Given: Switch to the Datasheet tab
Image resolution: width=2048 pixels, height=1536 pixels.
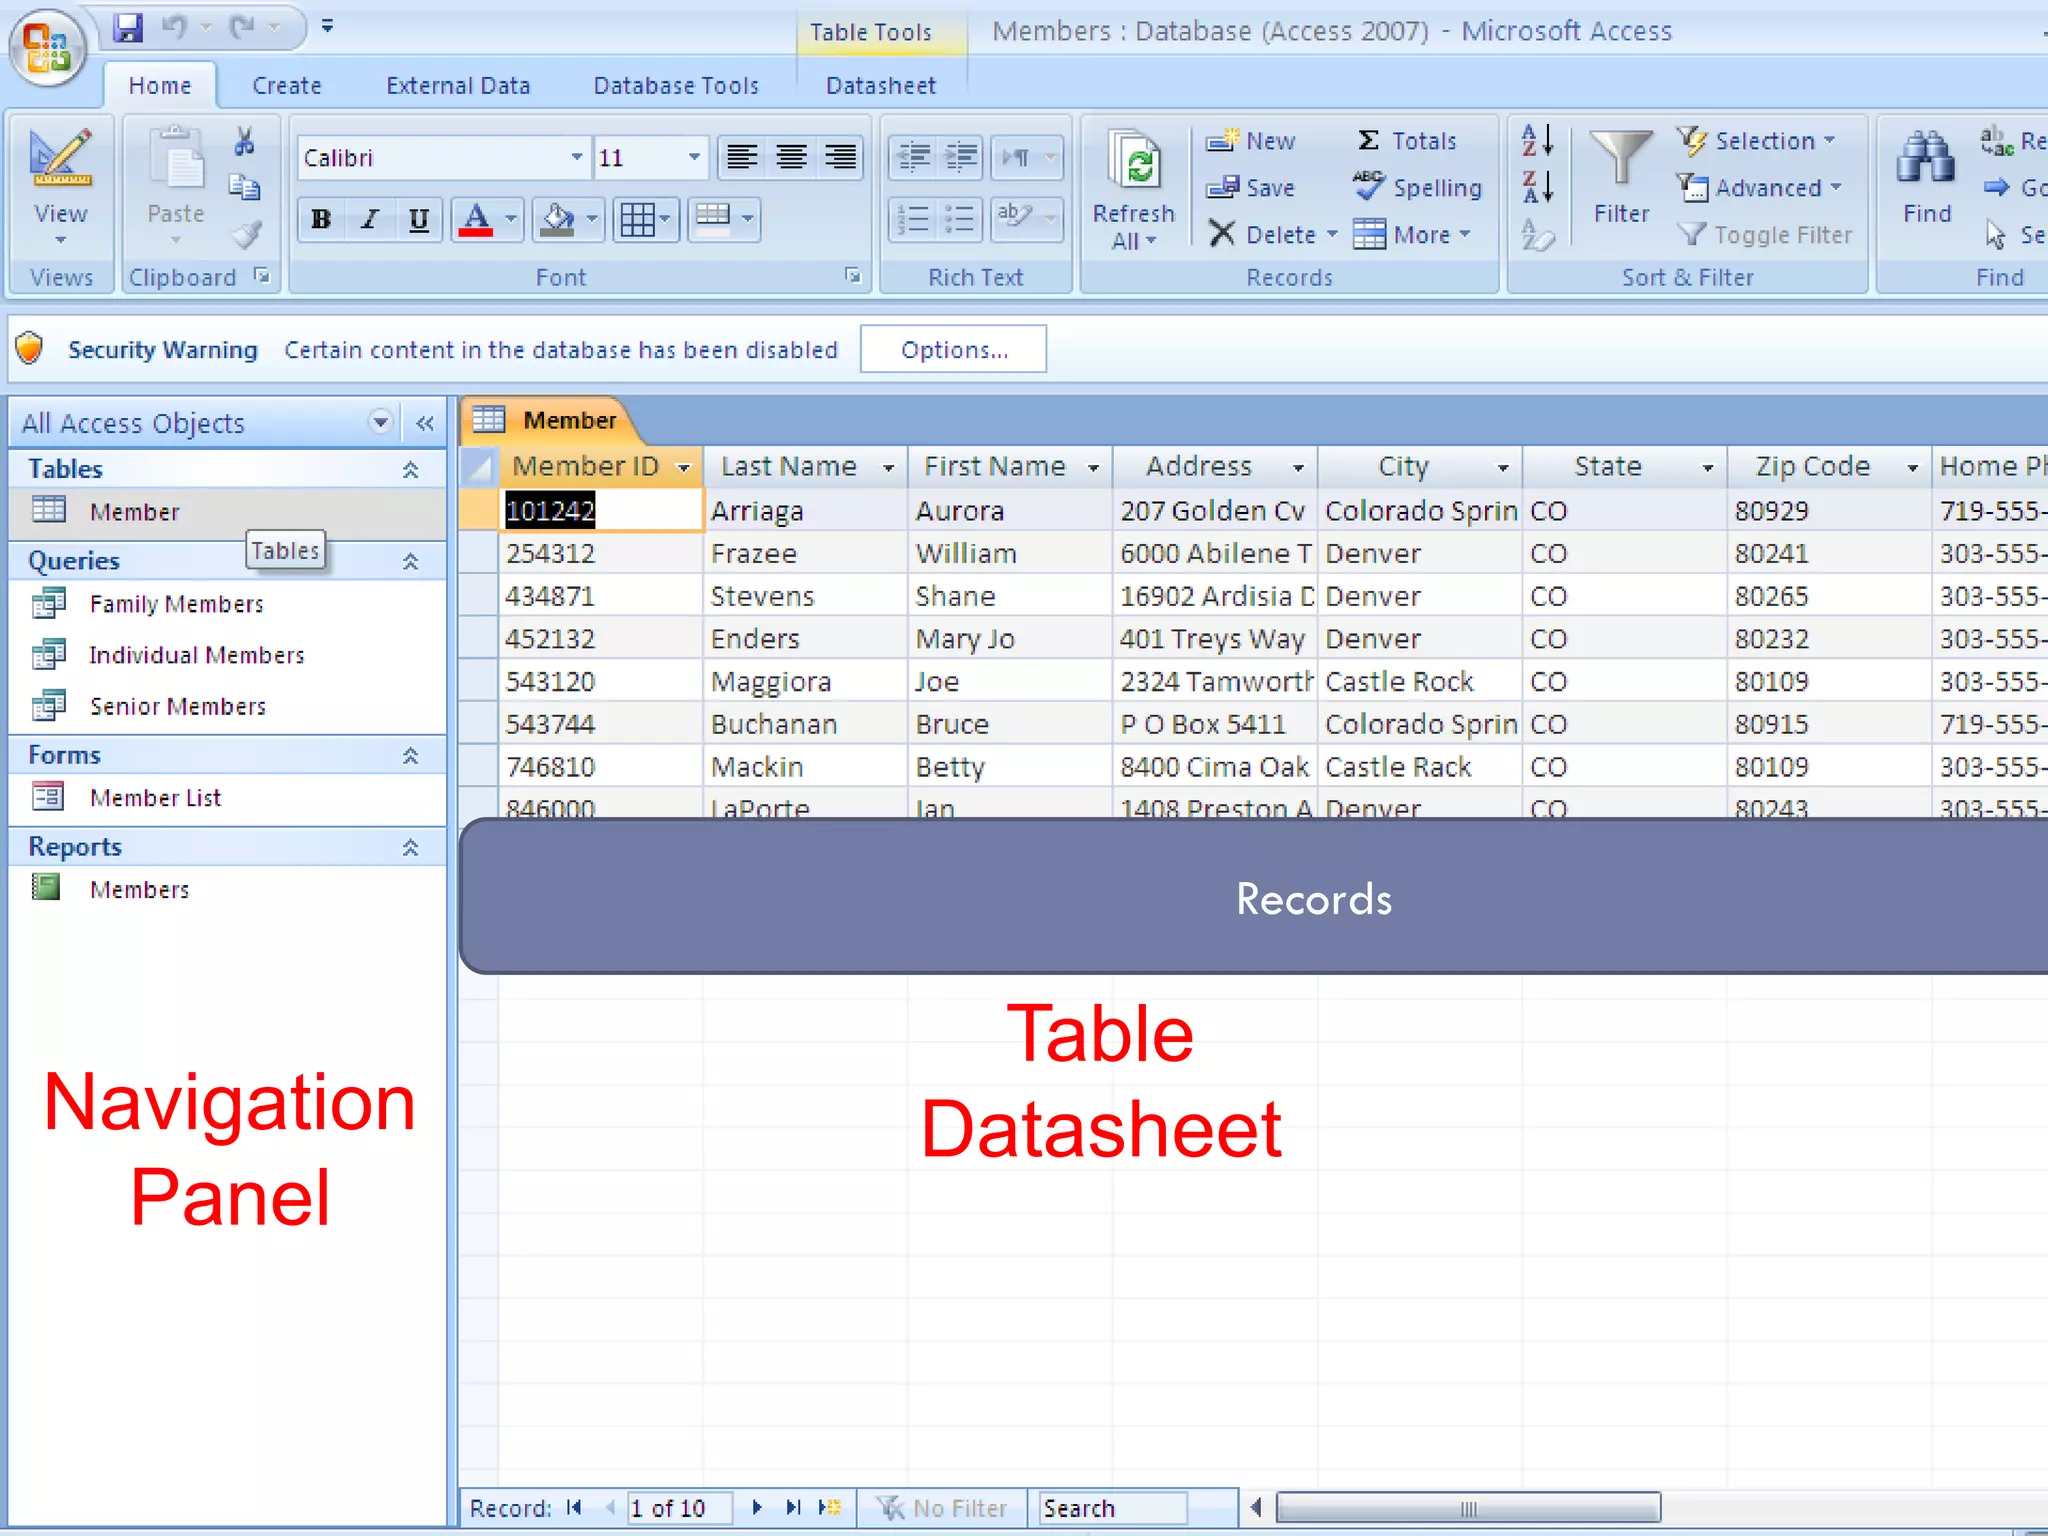Looking at the screenshot, I should pyautogui.click(x=881, y=86).
